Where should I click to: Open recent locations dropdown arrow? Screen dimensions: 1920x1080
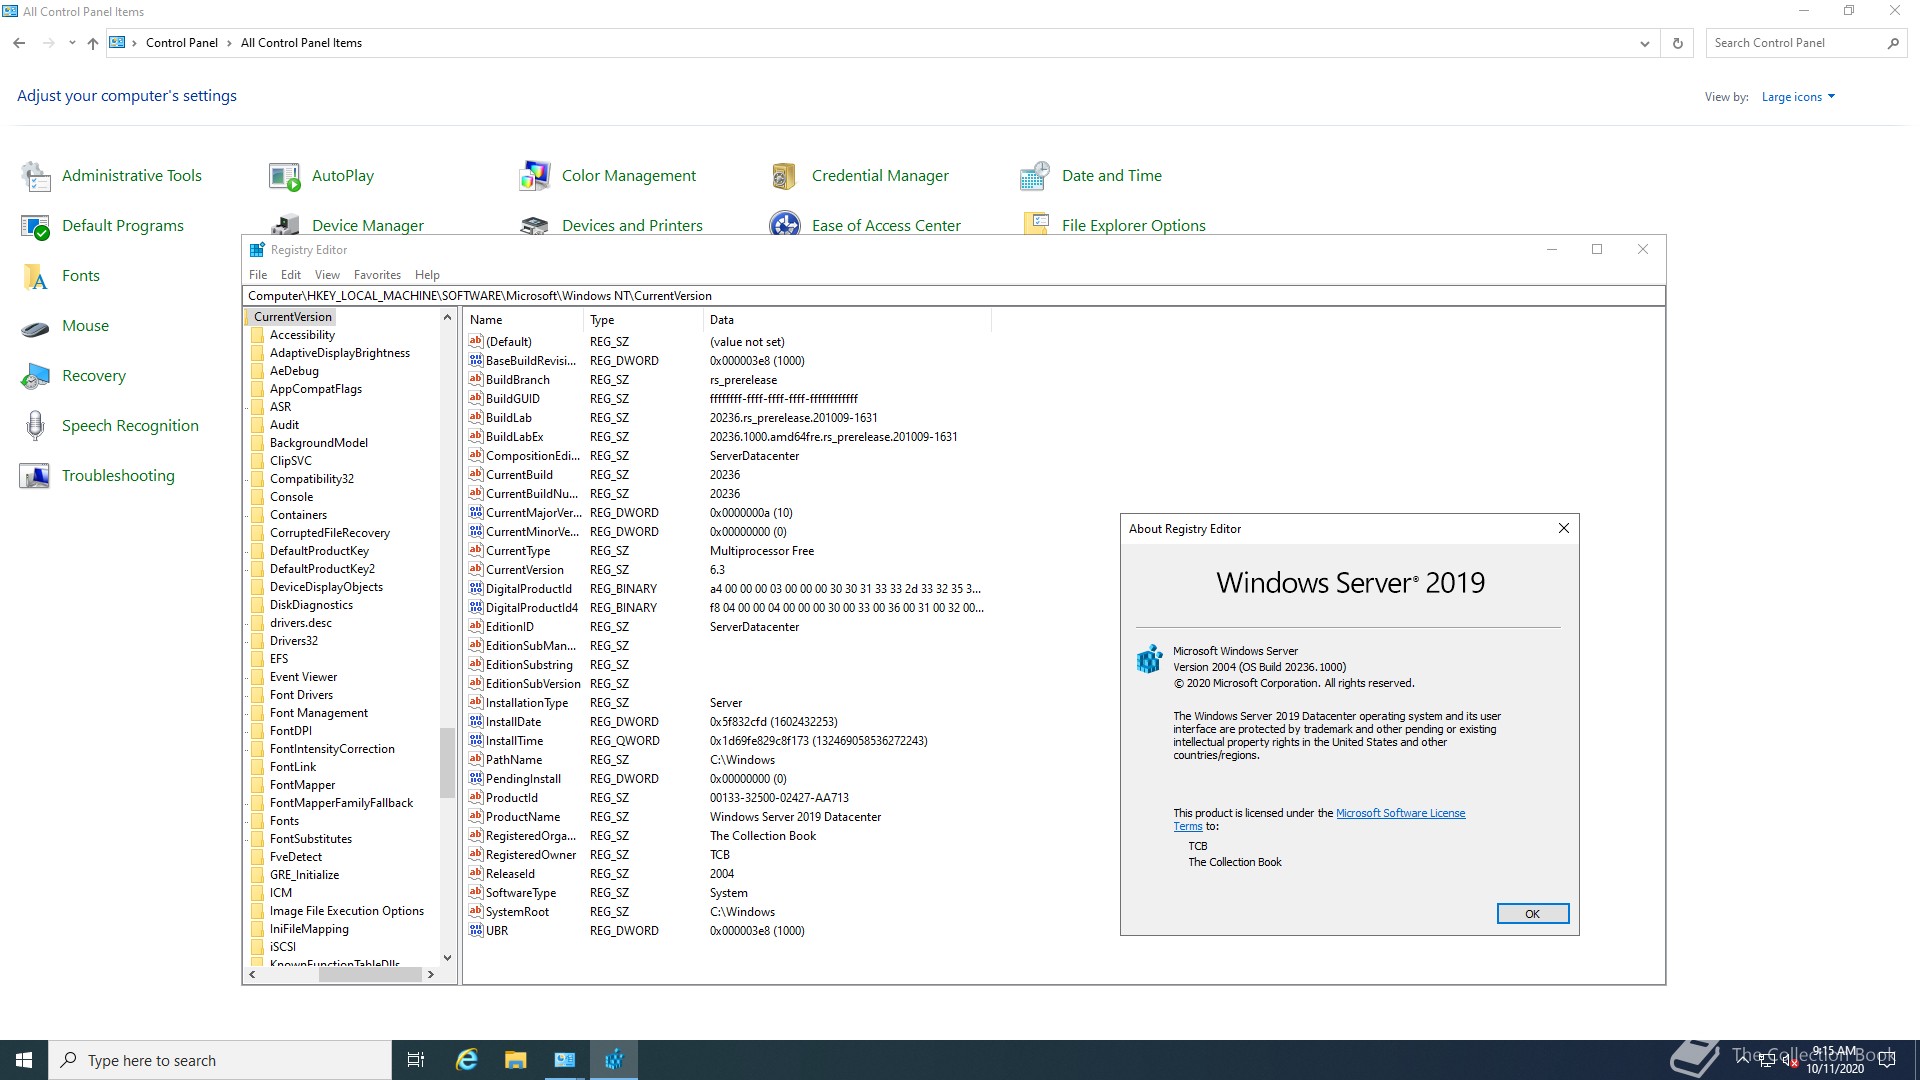click(x=72, y=43)
